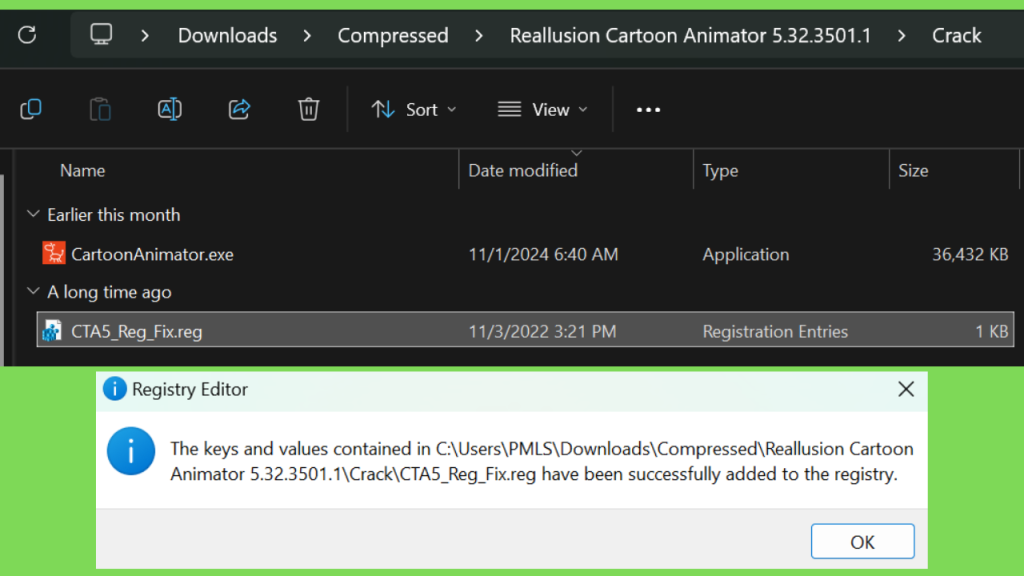Click OK in Registry Editor dialog
This screenshot has height=576, width=1024.
862,541
